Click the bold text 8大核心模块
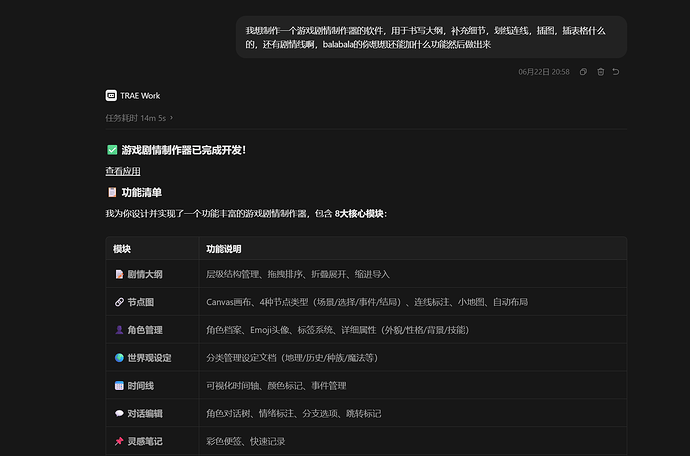The height and width of the screenshot is (456, 690). pyautogui.click(x=359, y=214)
